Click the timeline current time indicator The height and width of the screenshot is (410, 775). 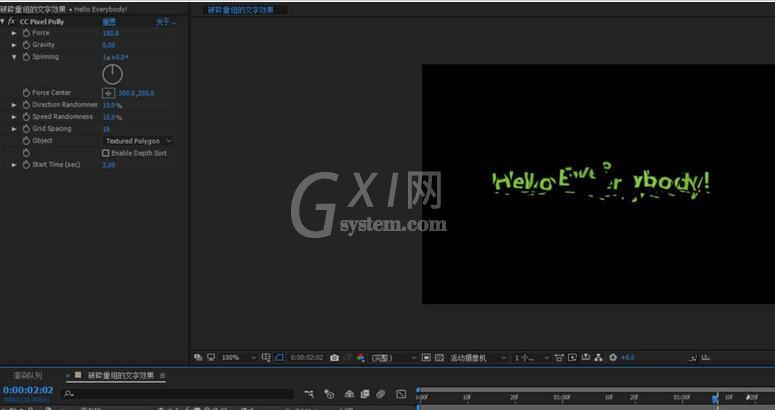(x=715, y=398)
